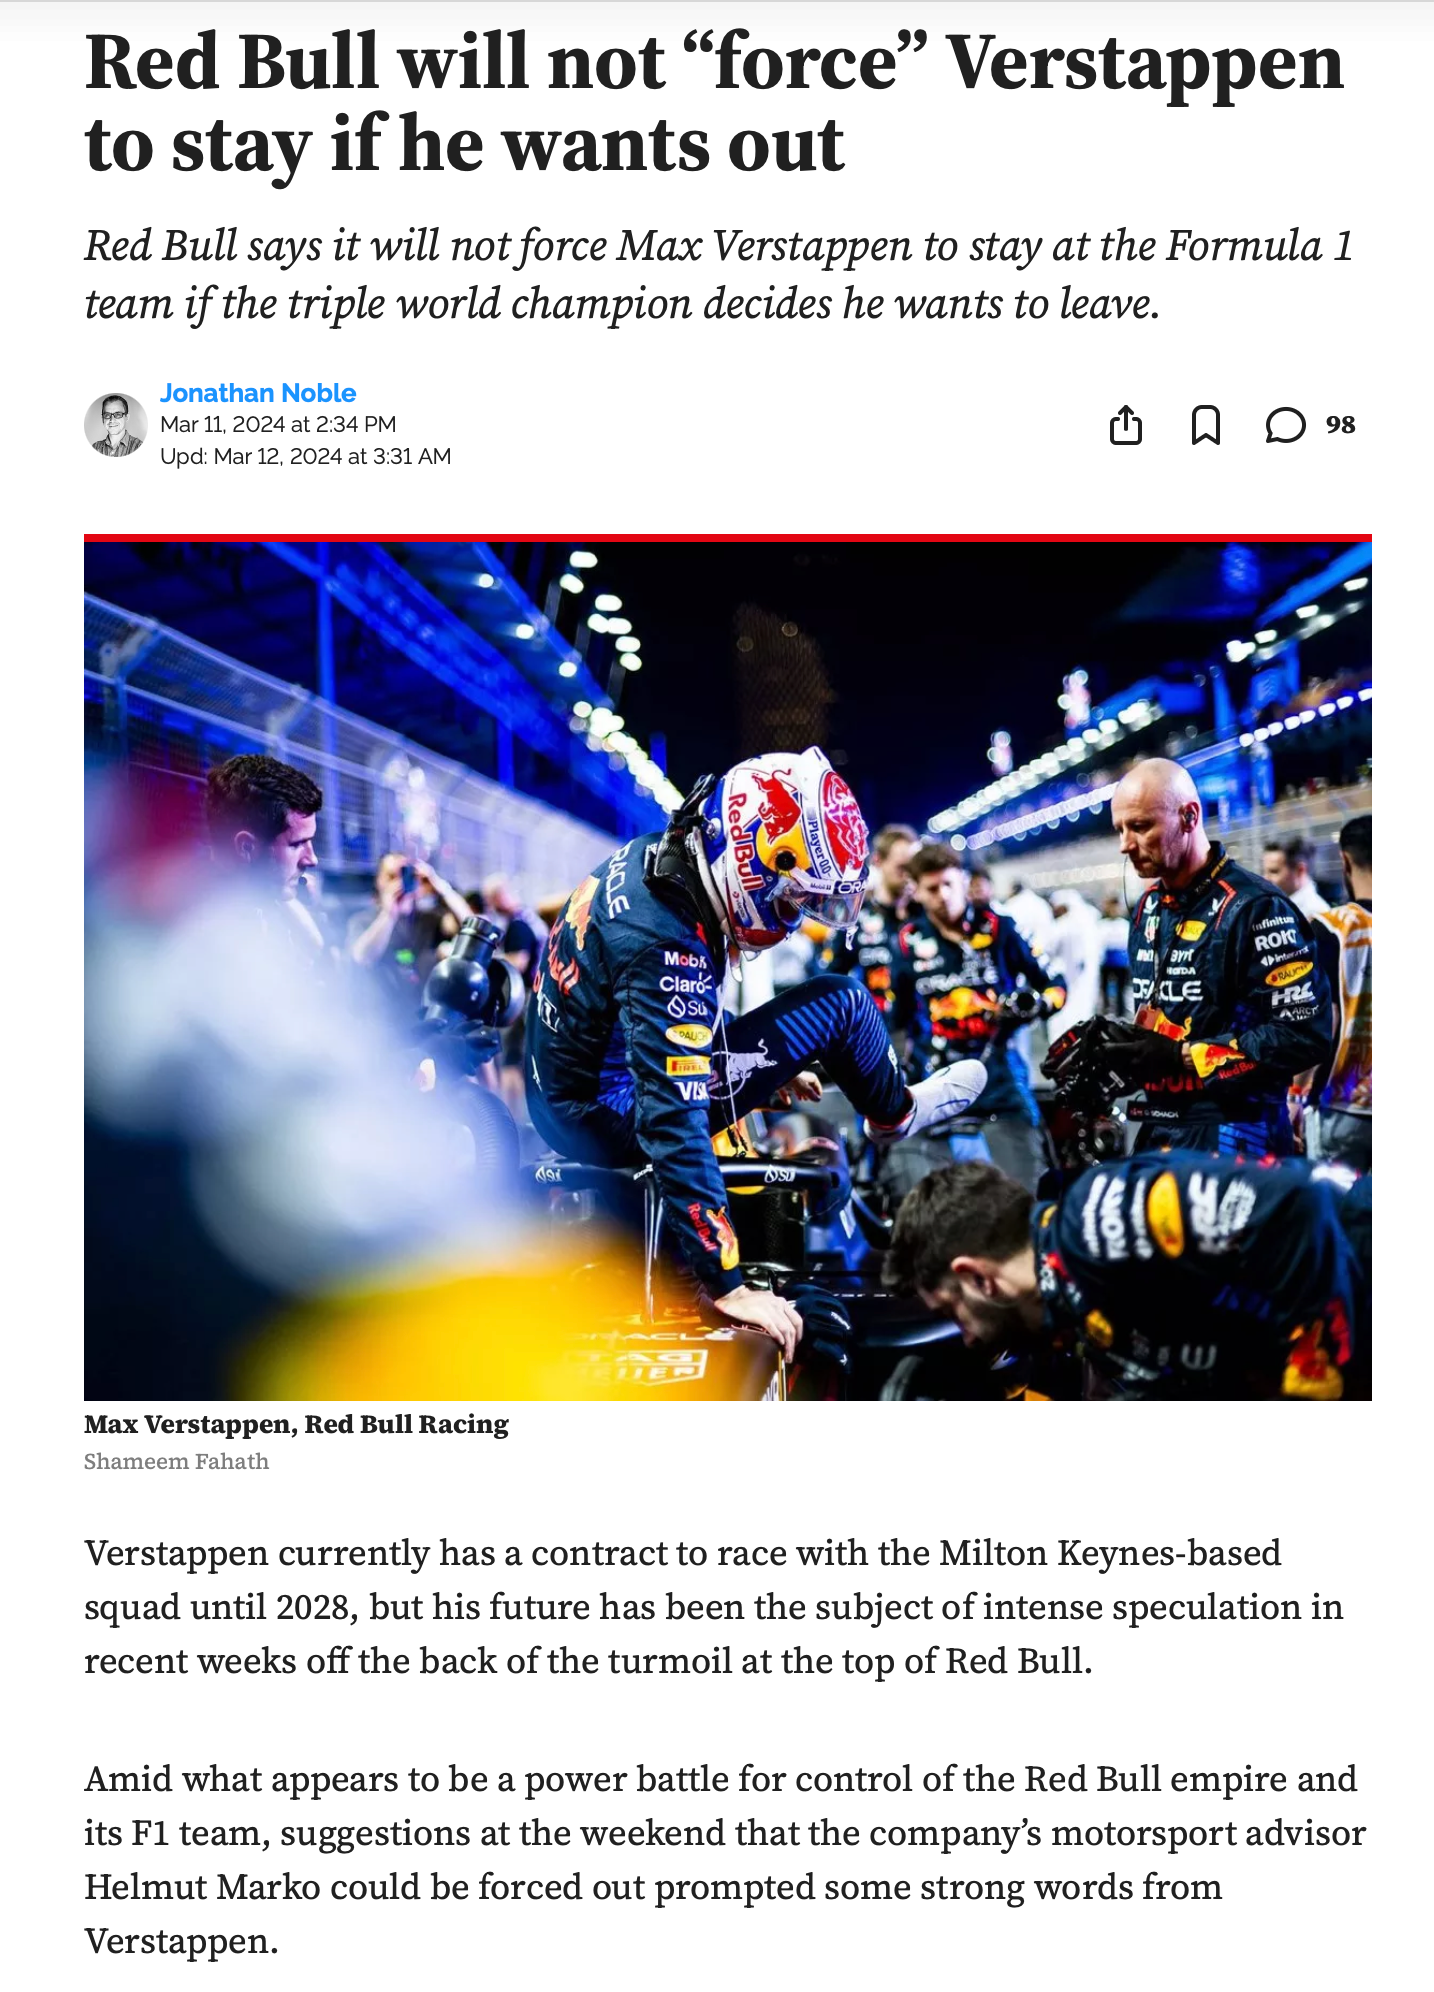Click the paragraph starting Amid what appears
Viewport: 1434px width, 1992px height.
(725, 1860)
